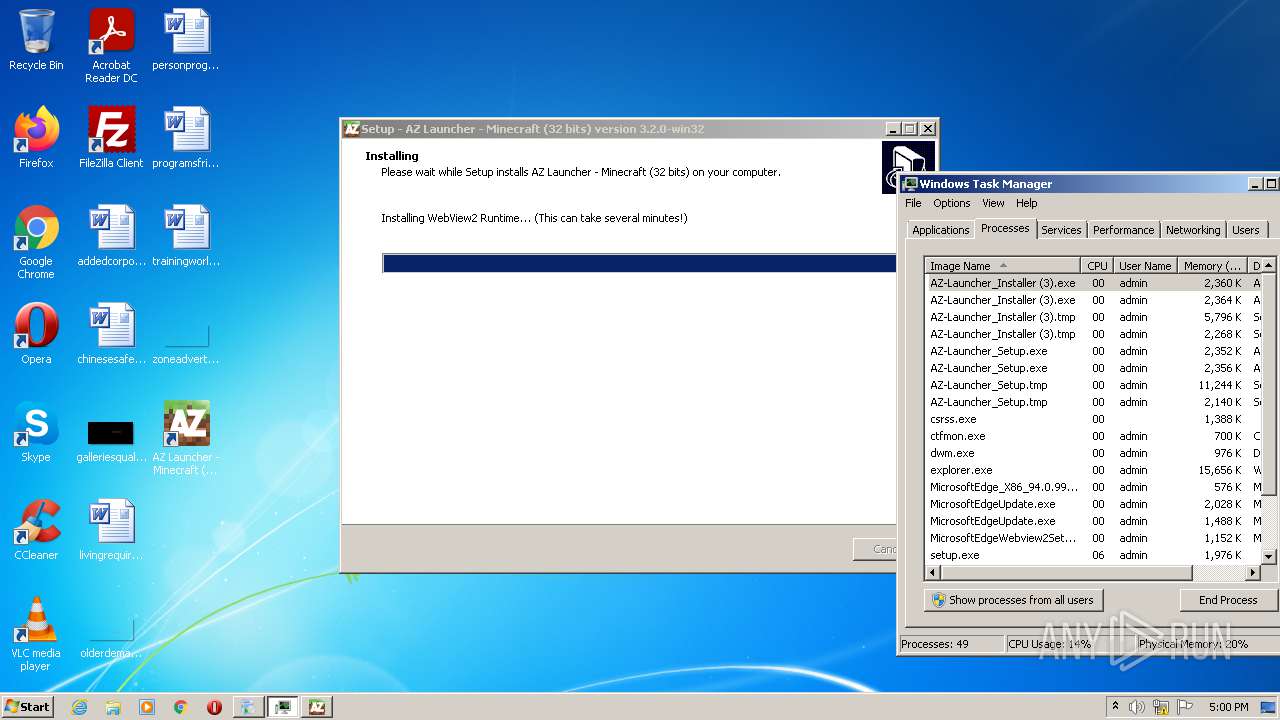Screen dimensions: 1280x720
Task: Click the volume speaker tray icon
Action: click(x=1137, y=707)
